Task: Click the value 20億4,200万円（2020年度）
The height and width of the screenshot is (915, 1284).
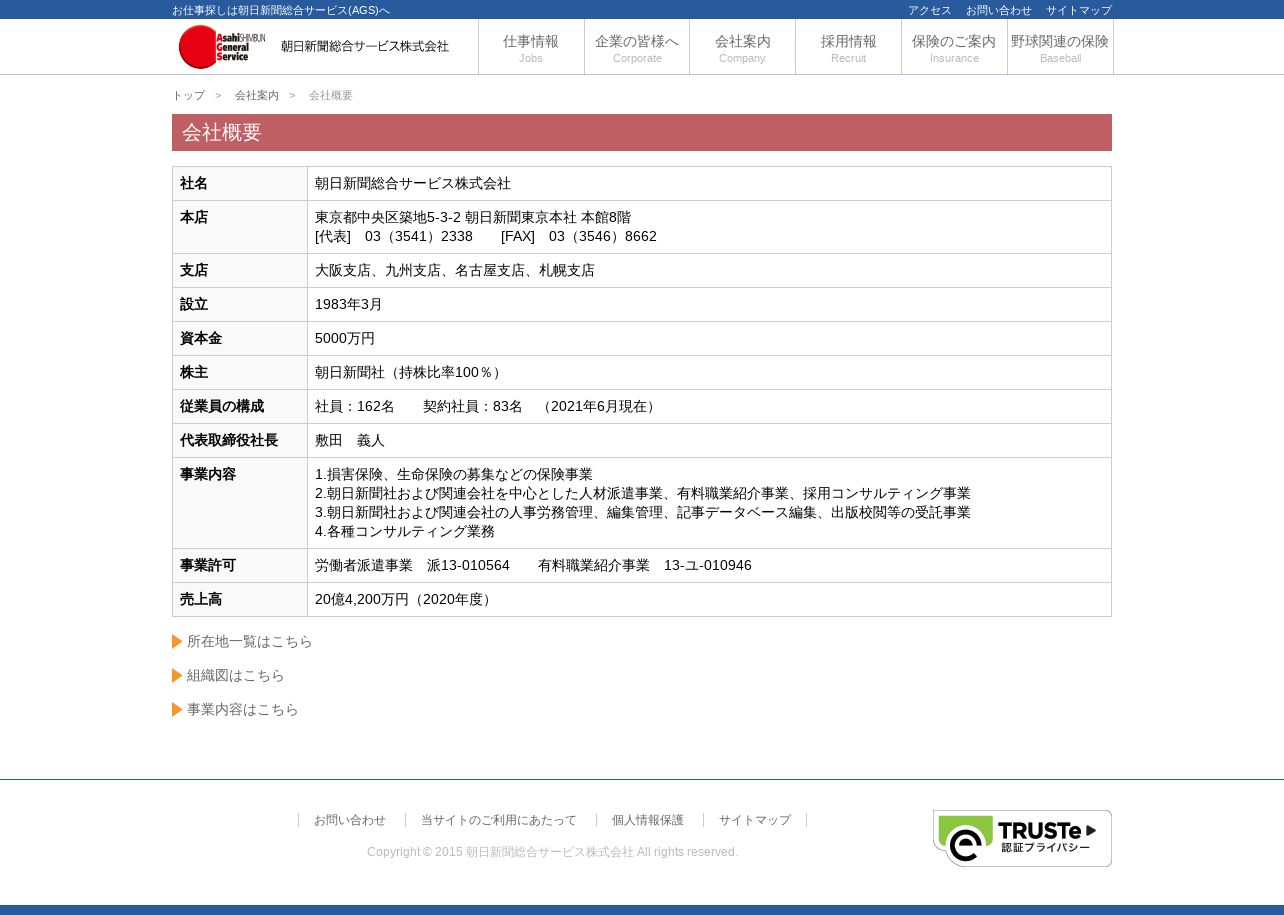Action: click(406, 600)
